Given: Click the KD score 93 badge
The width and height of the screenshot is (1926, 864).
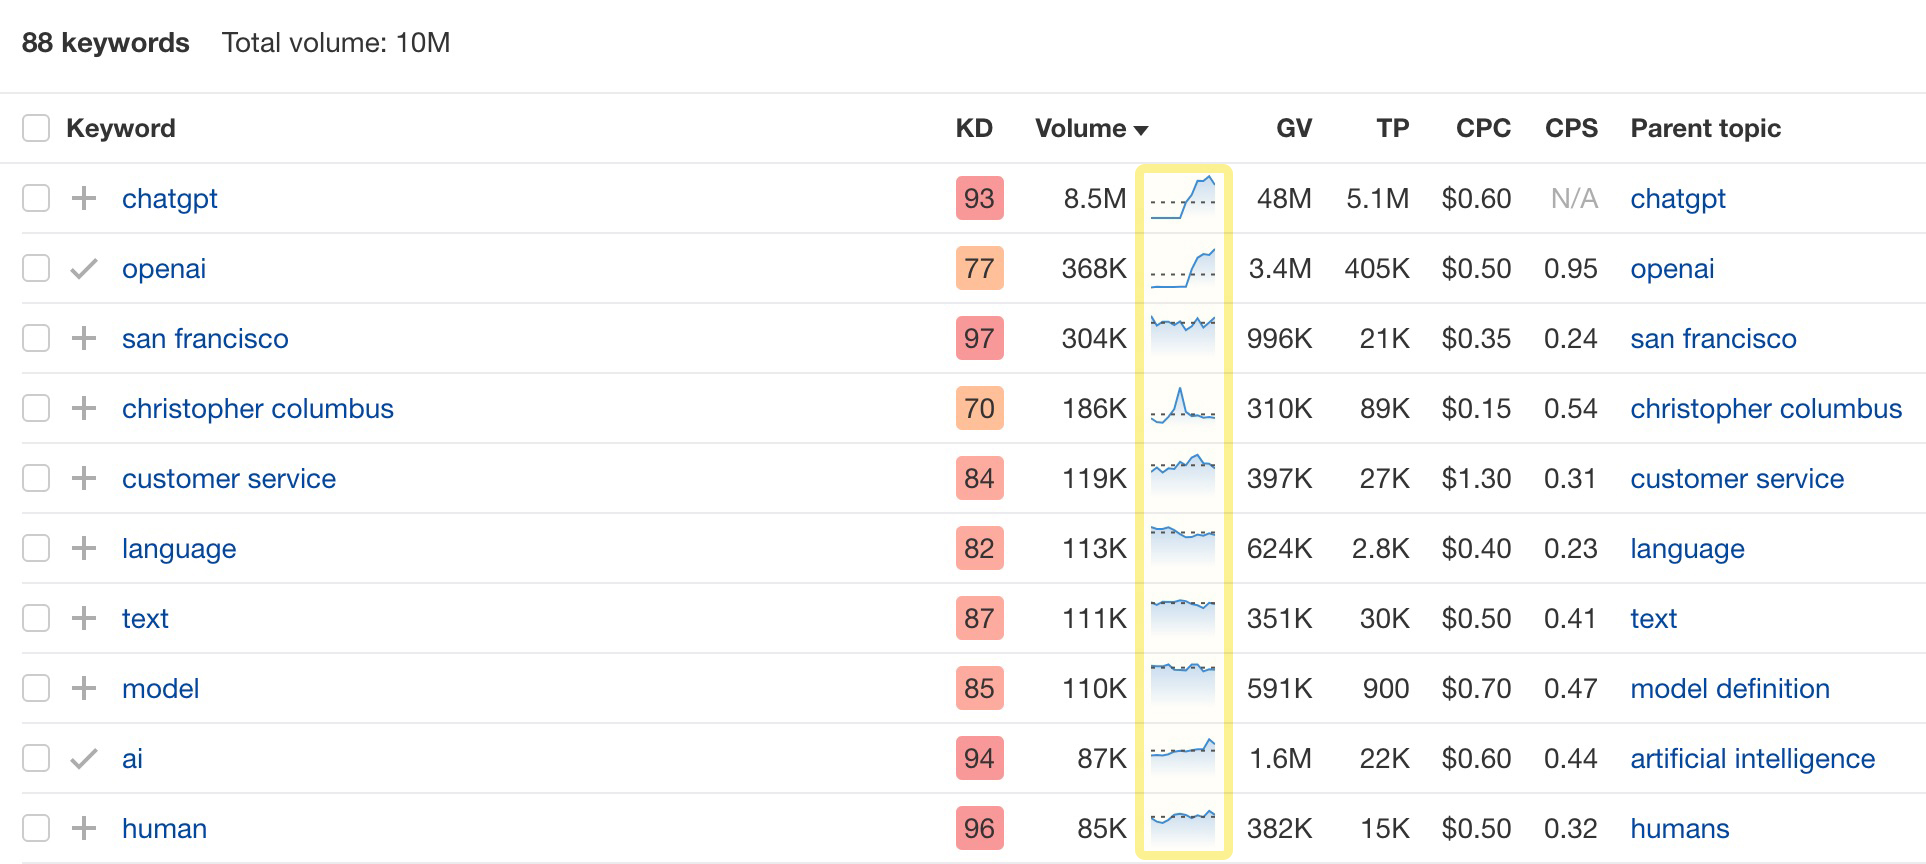Looking at the screenshot, I should tap(979, 198).
